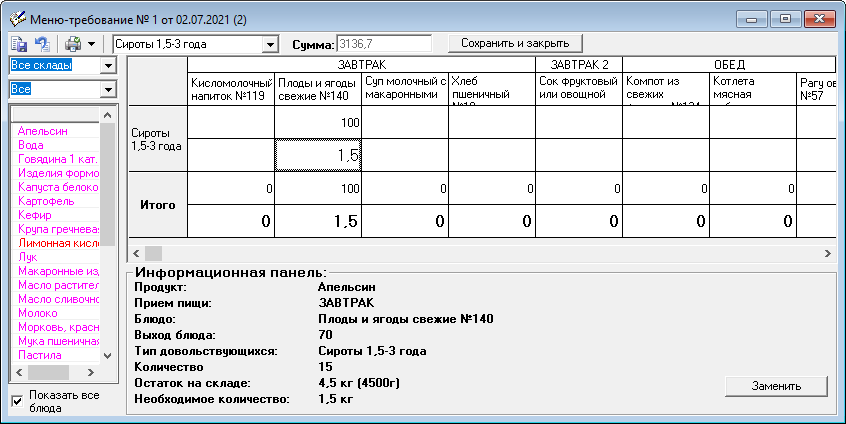The height and width of the screenshot is (424, 846).
Task: Click the printer icon
Action: pos(73,44)
